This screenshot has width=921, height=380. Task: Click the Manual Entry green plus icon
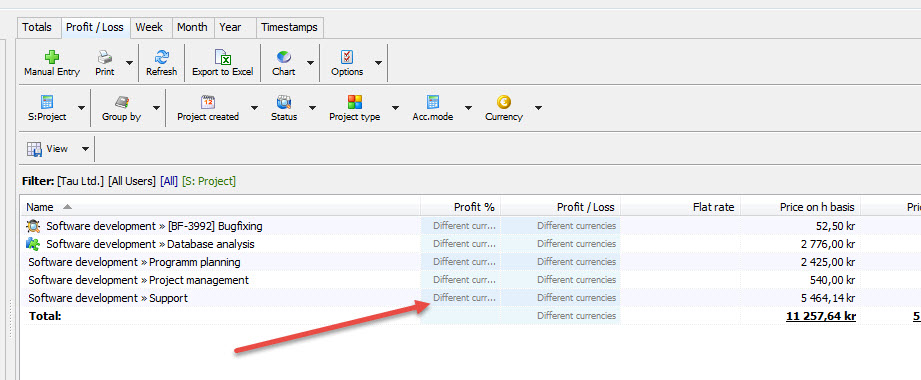click(52, 57)
